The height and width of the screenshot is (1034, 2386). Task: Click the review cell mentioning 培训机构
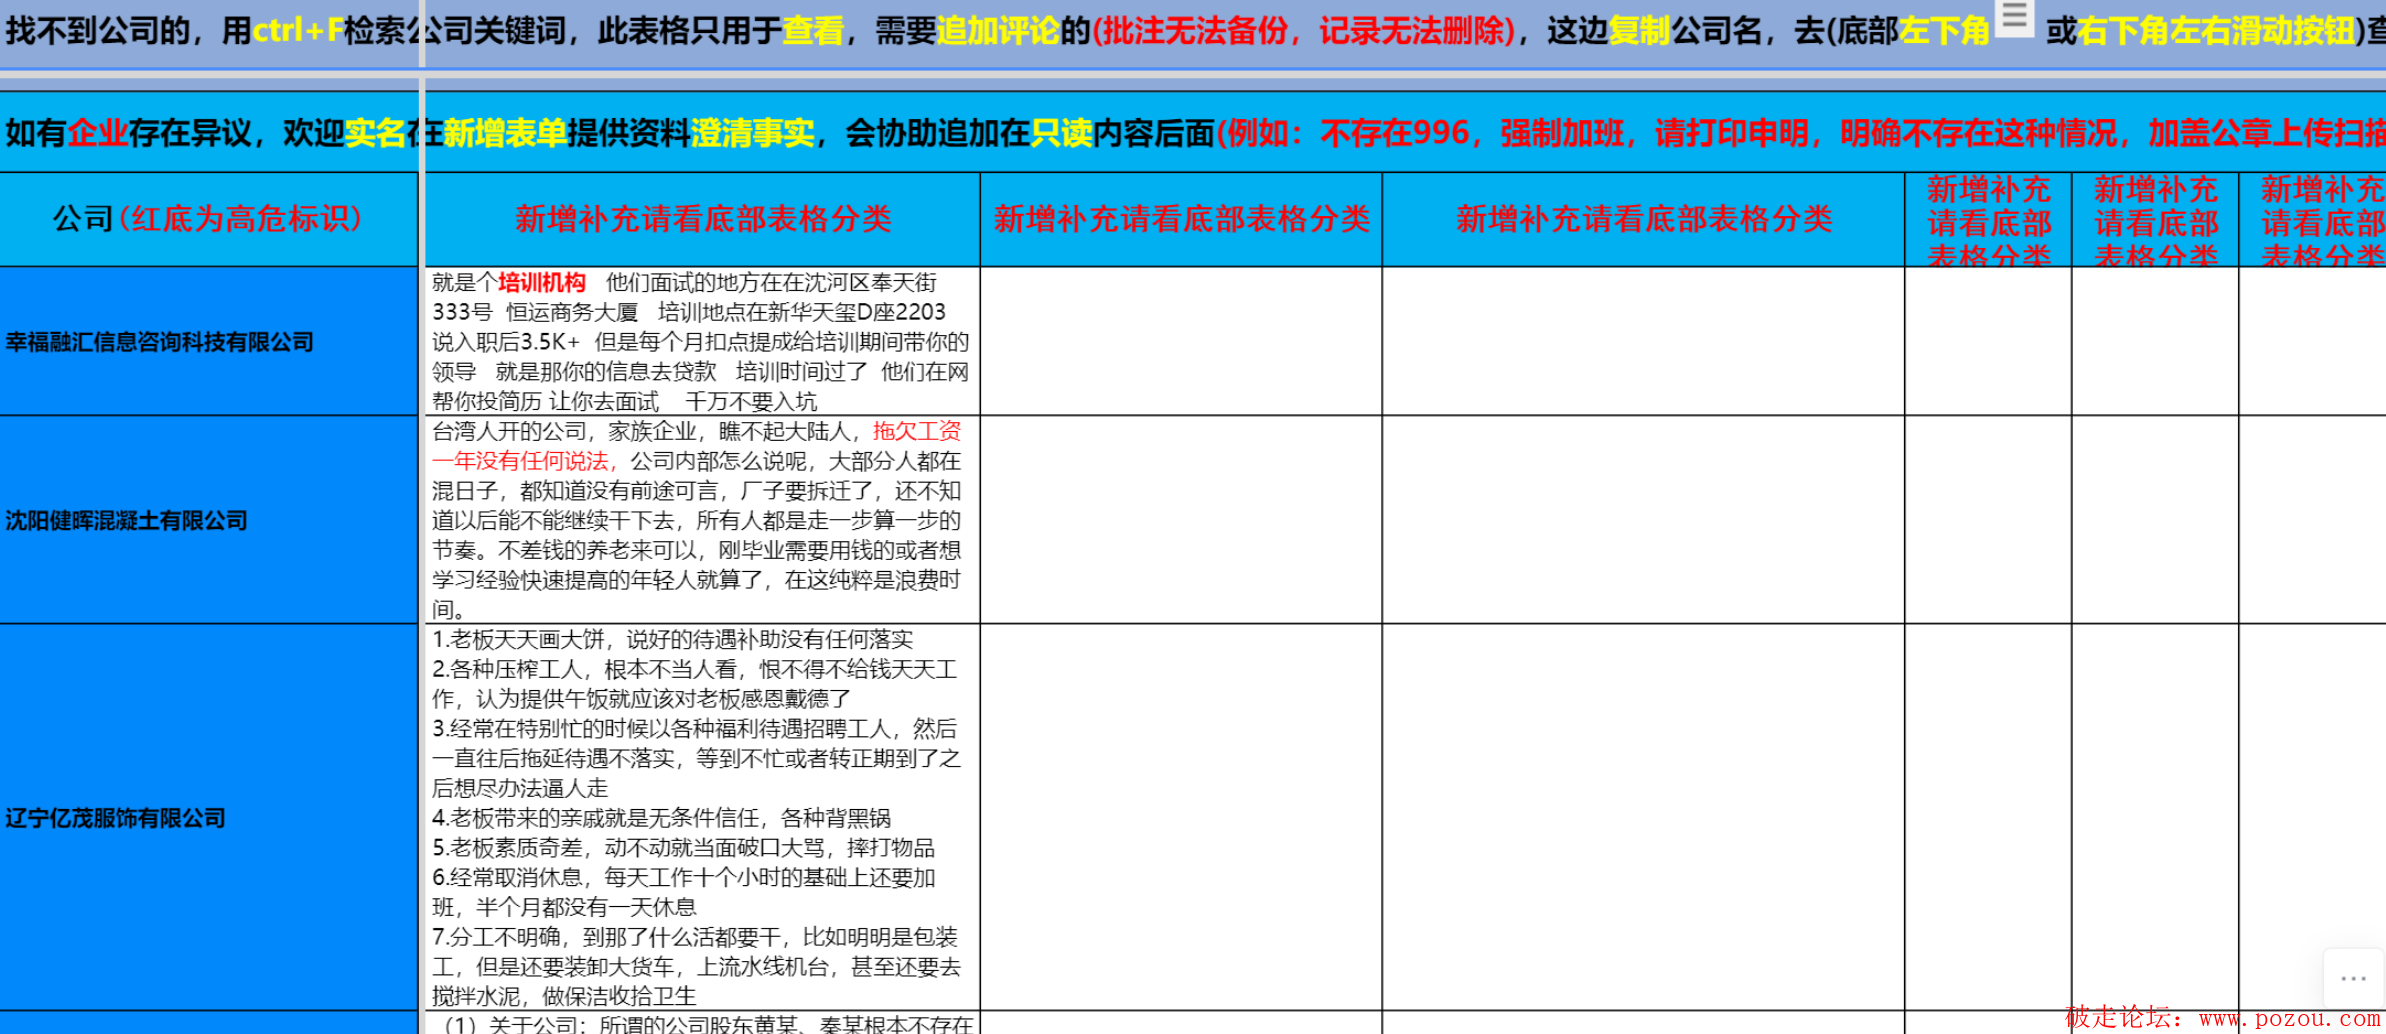coord(701,342)
